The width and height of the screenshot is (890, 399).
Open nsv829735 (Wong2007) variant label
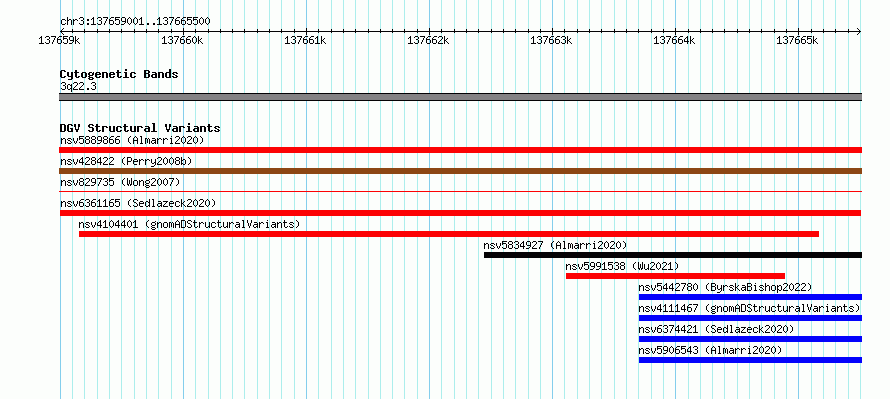120,182
